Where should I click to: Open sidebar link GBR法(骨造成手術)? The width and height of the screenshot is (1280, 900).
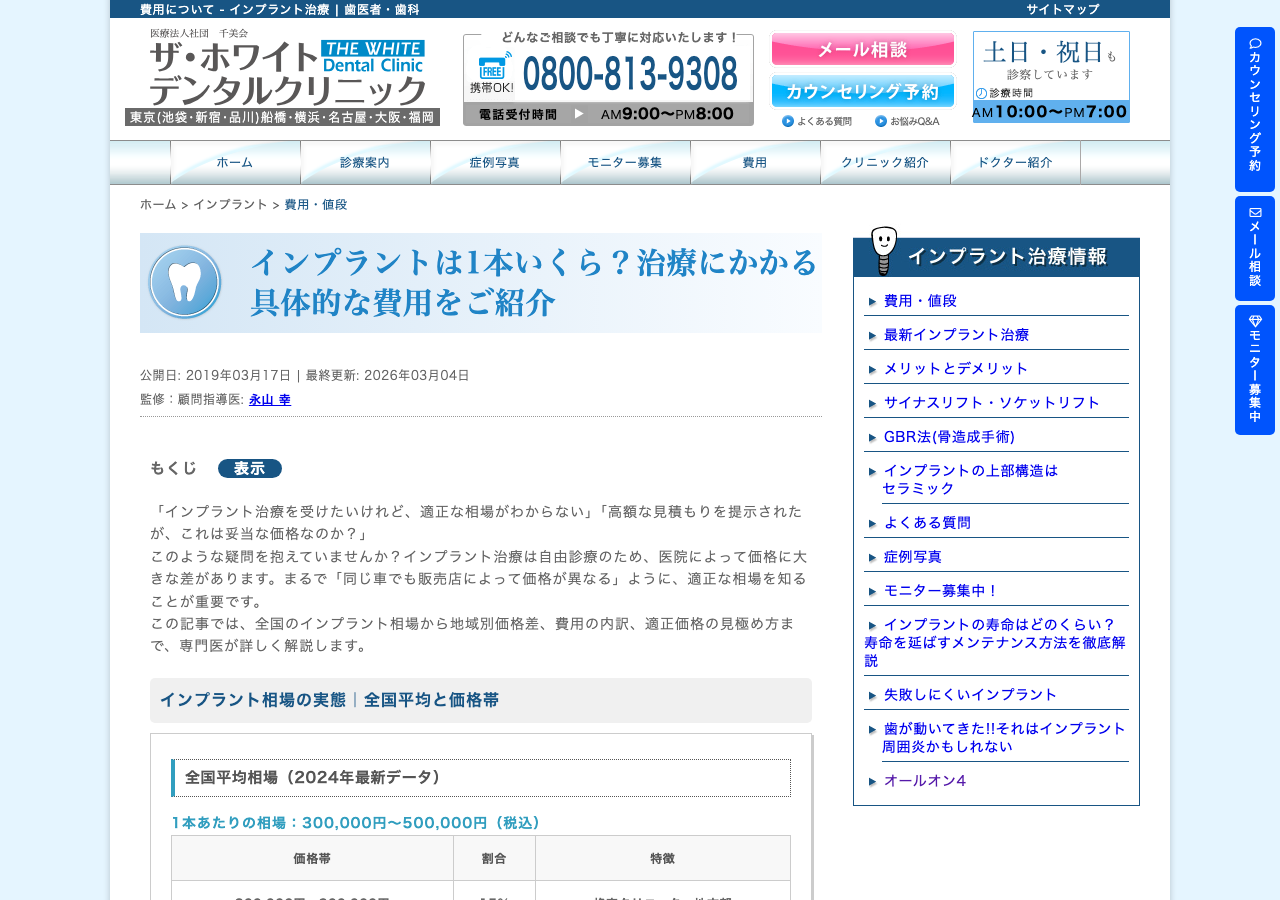tap(949, 436)
